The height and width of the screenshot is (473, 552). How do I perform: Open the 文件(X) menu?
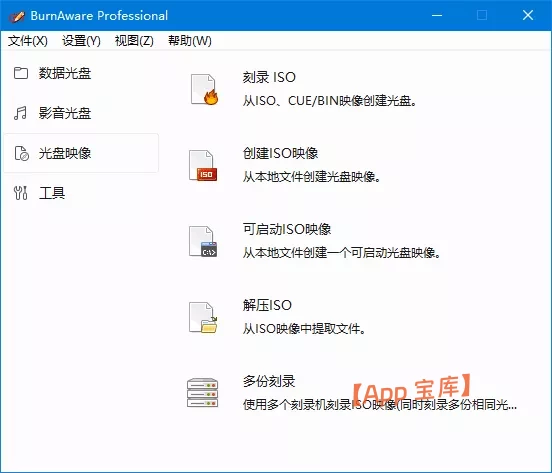tap(27, 41)
